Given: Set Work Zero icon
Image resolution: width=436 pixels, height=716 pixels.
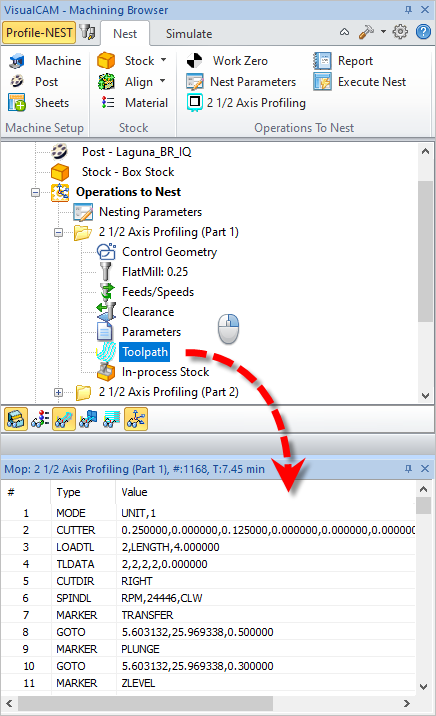Looking at the screenshot, I should (x=194, y=61).
